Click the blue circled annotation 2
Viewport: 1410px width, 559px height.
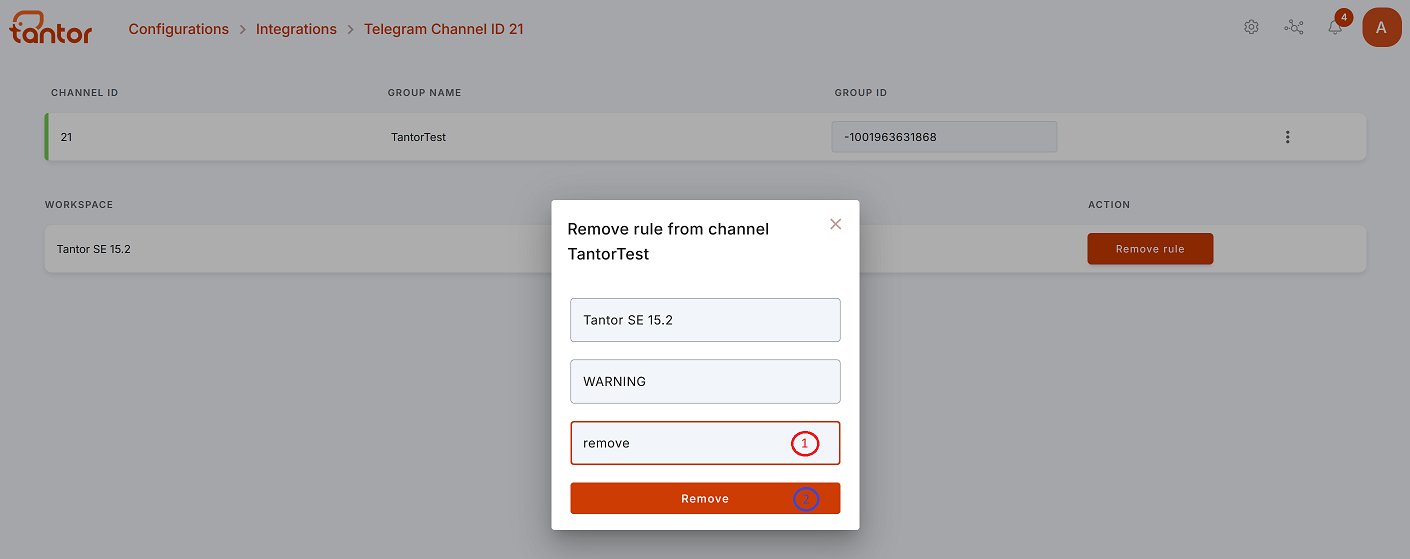(806, 499)
